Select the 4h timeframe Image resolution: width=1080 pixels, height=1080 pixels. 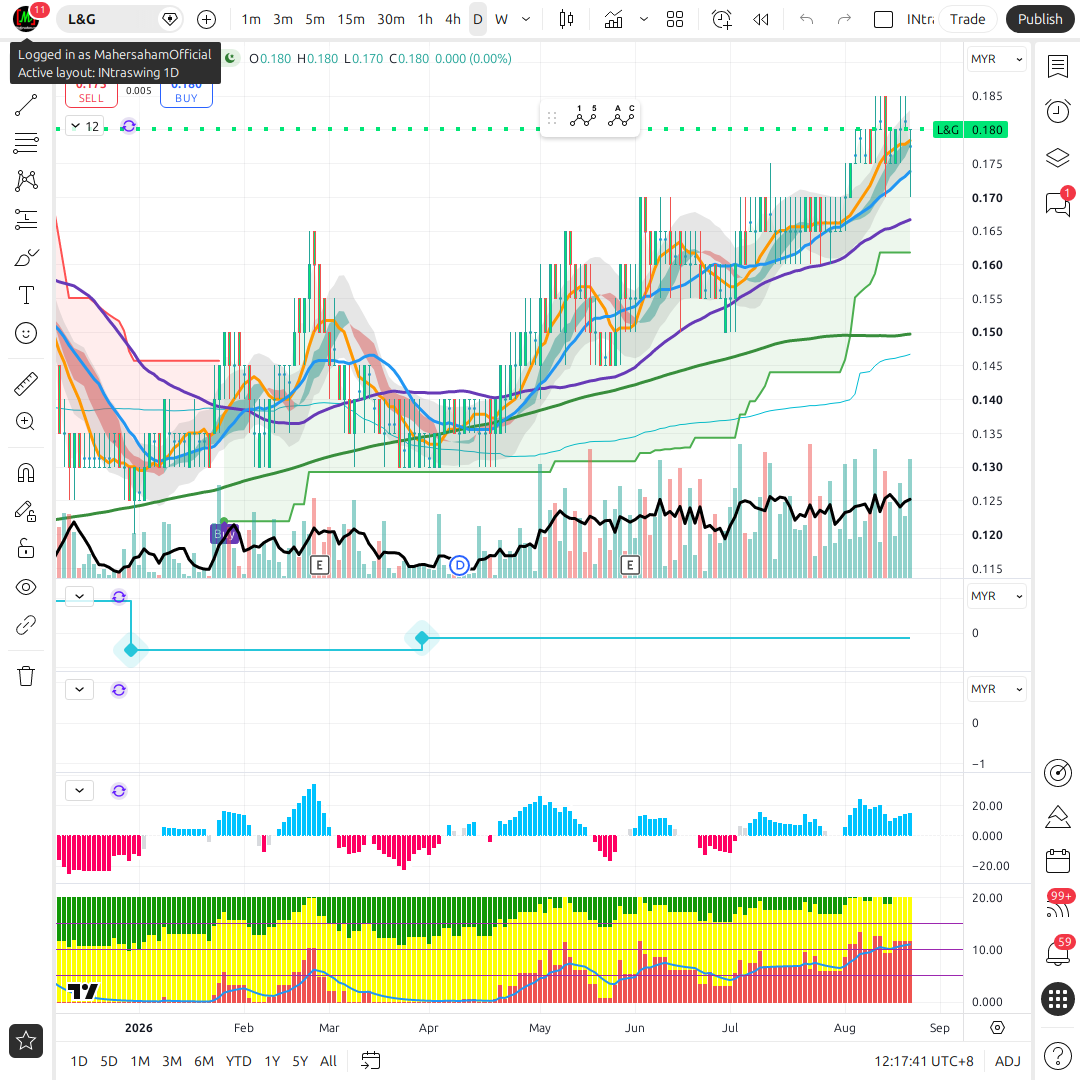coord(453,19)
